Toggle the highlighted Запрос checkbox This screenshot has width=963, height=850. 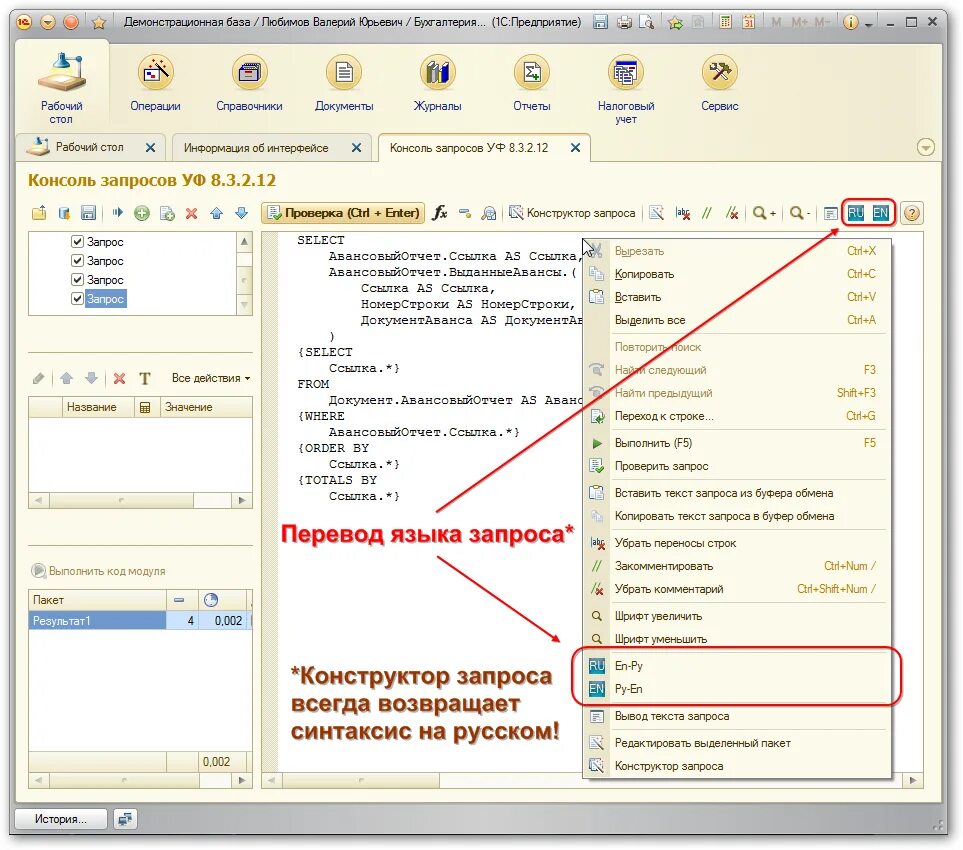(x=77, y=298)
